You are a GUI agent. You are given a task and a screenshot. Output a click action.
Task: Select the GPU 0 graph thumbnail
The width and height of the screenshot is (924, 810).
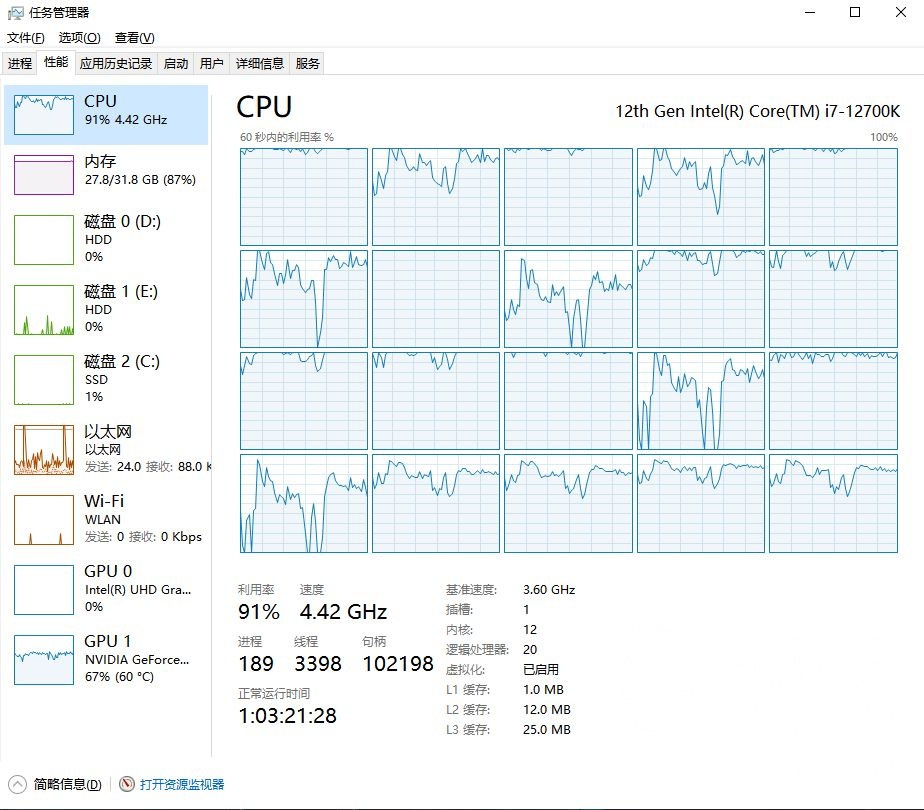(44, 590)
